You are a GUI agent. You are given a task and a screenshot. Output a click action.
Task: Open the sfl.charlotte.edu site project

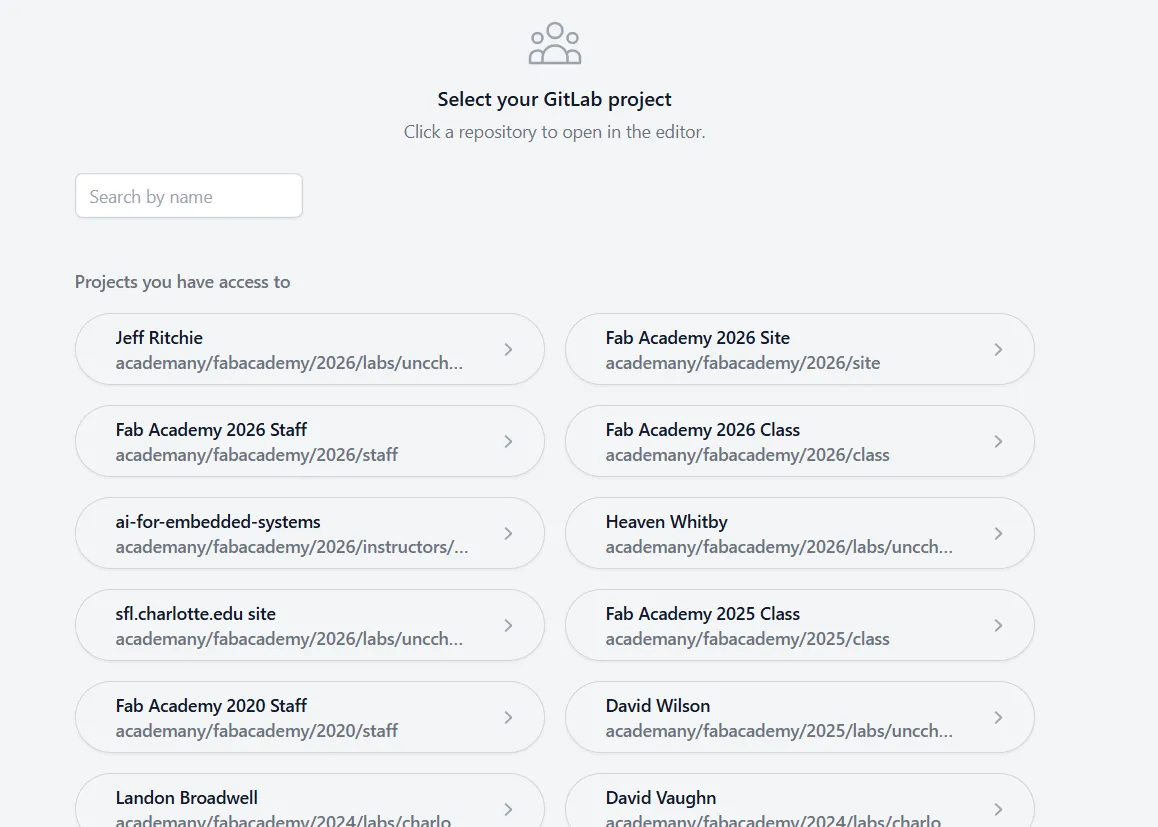click(290, 626)
